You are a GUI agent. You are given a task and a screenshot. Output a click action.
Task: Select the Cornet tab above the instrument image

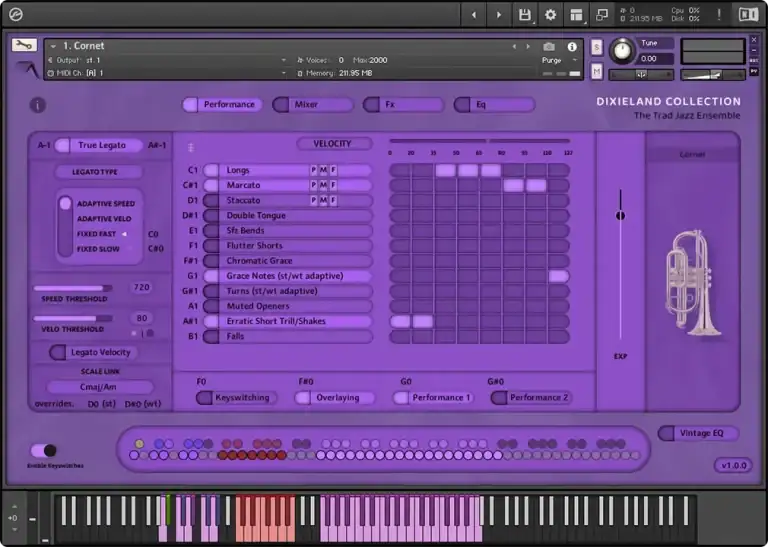coord(693,155)
